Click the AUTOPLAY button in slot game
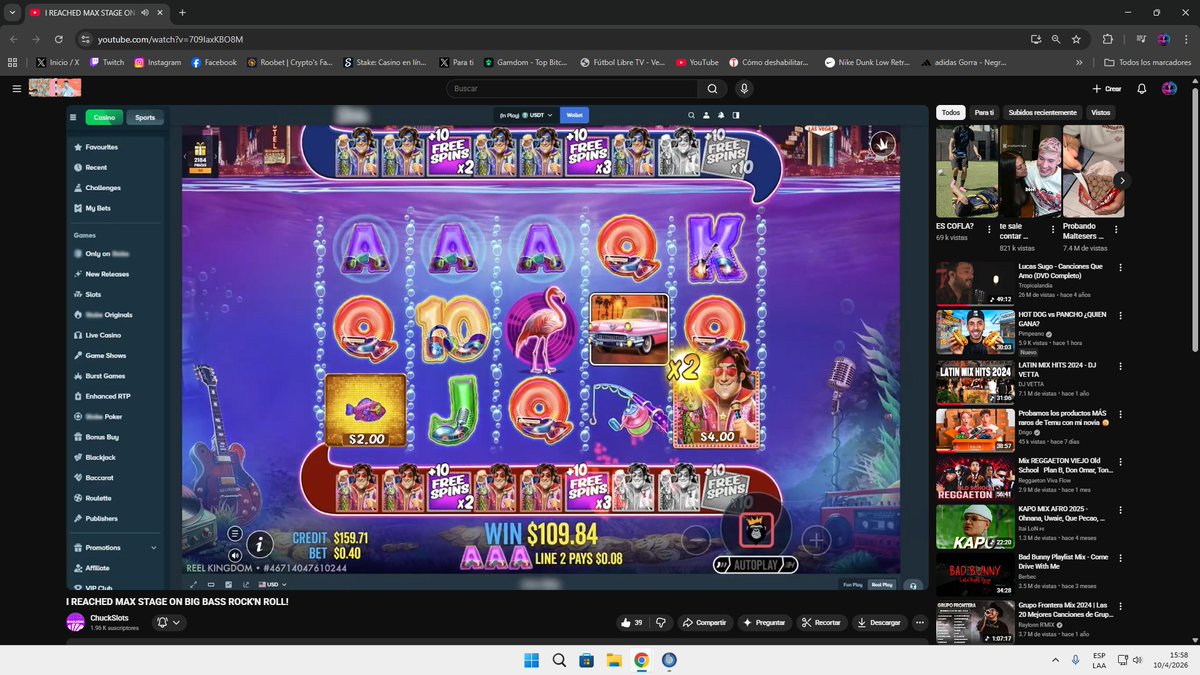1200x675 pixels. (756, 565)
